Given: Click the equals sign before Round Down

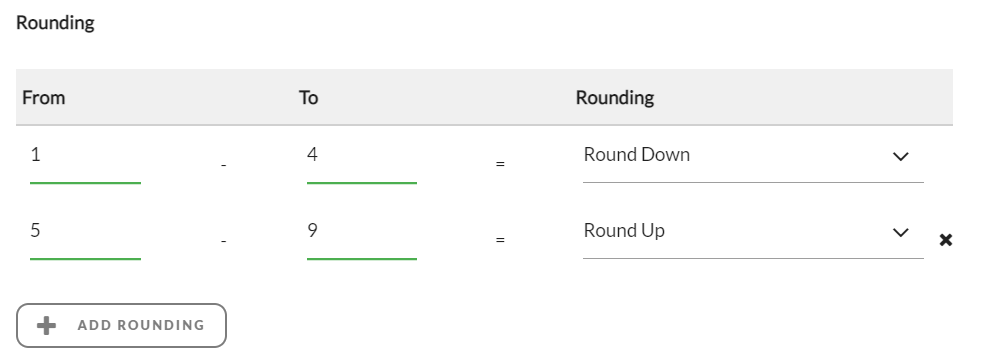Looking at the screenshot, I should (500, 164).
